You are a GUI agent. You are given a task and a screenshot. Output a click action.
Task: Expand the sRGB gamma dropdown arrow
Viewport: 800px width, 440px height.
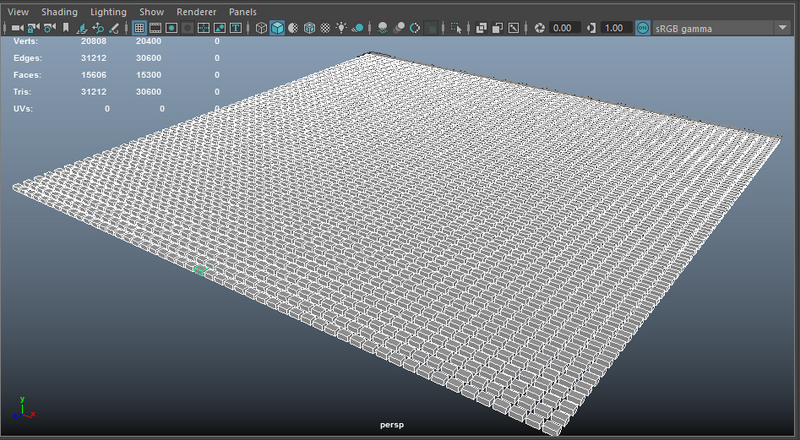coord(783,28)
